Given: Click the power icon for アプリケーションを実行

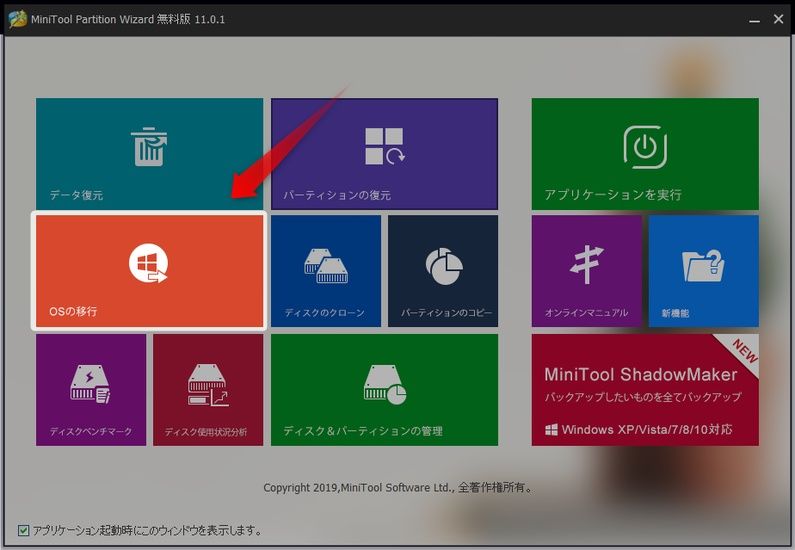Looking at the screenshot, I should coord(645,147).
